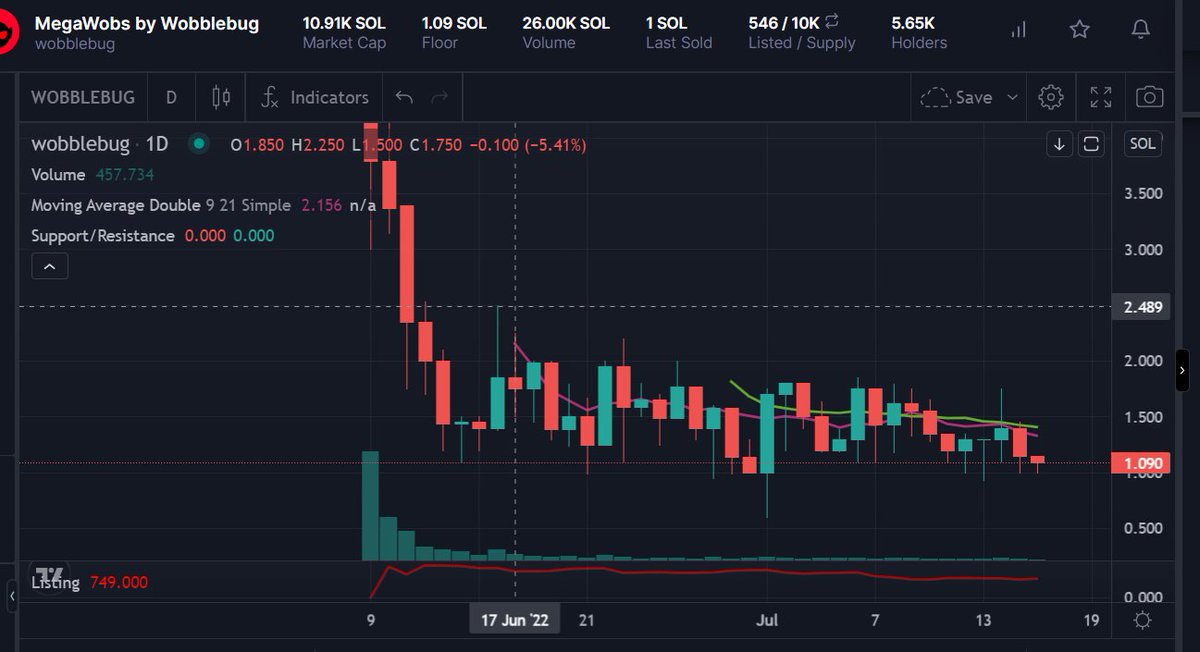Click the wobblebug handle under the title

pyautogui.click(x=75, y=44)
